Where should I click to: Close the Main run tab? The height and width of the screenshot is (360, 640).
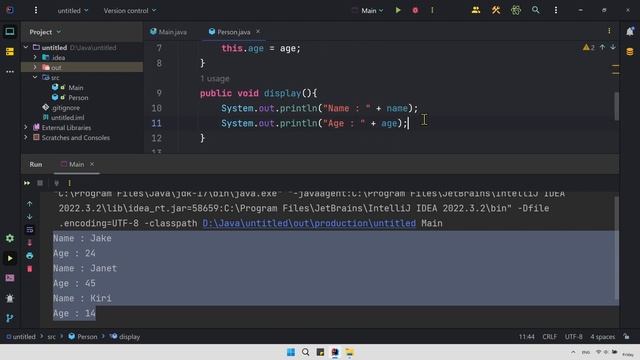tap(92, 164)
